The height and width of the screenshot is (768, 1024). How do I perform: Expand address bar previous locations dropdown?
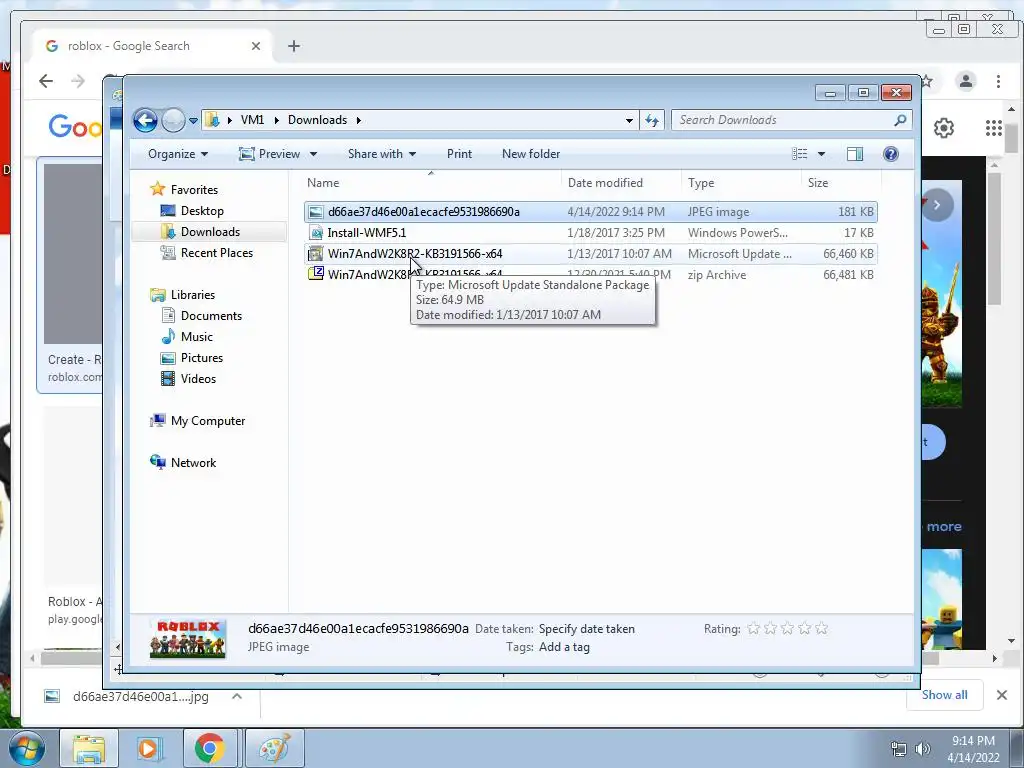tap(629, 121)
